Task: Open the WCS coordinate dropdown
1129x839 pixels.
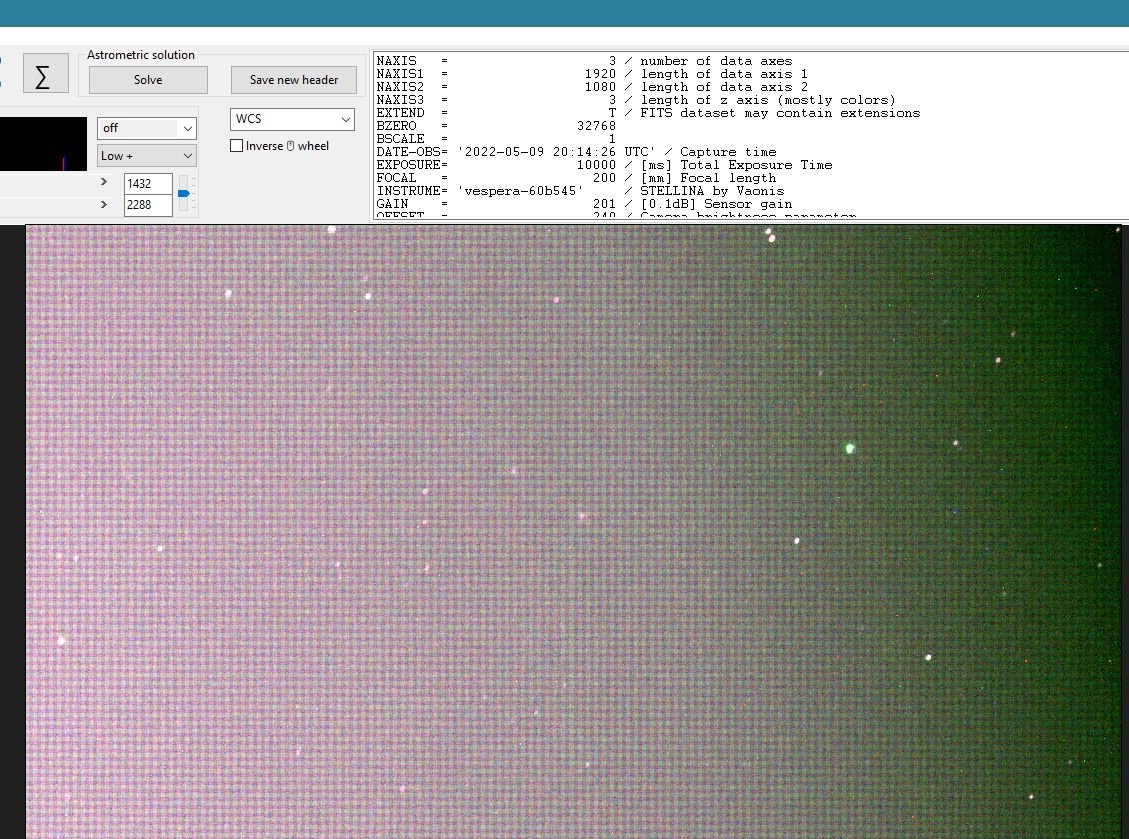Action: coord(292,119)
